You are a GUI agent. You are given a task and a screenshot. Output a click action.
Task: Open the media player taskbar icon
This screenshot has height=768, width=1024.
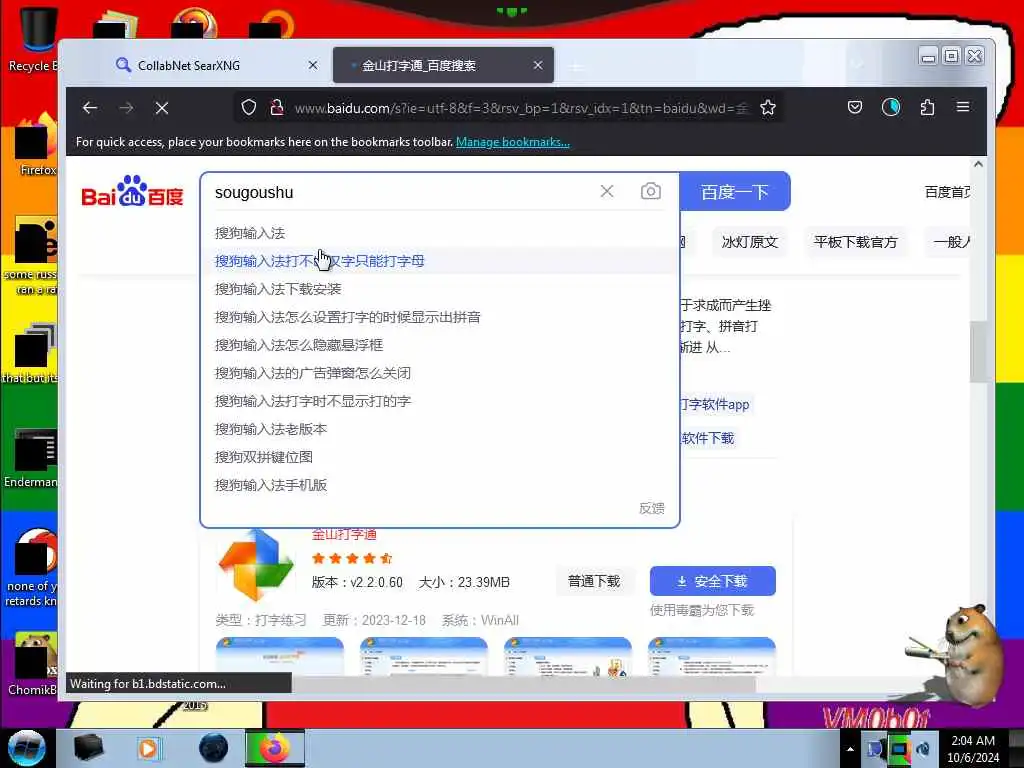pyautogui.click(x=148, y=748)
